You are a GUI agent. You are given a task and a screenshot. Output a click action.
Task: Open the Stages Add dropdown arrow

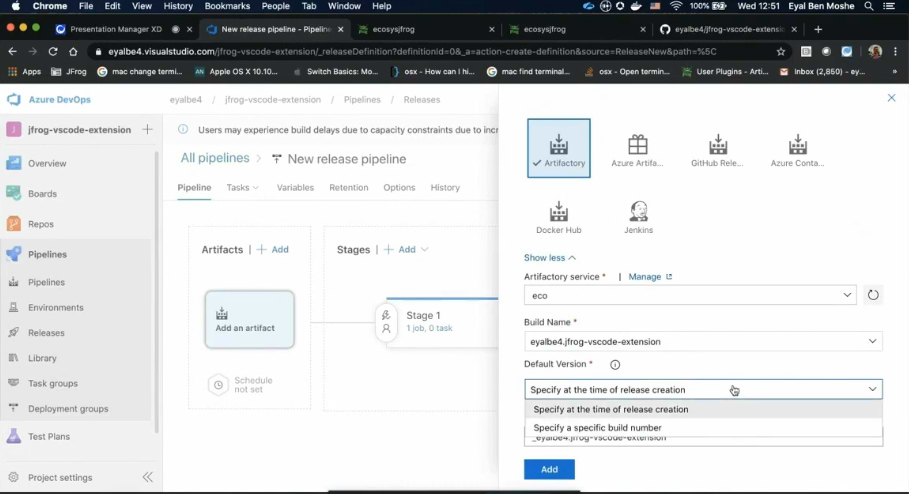click(x=425, y=249)
